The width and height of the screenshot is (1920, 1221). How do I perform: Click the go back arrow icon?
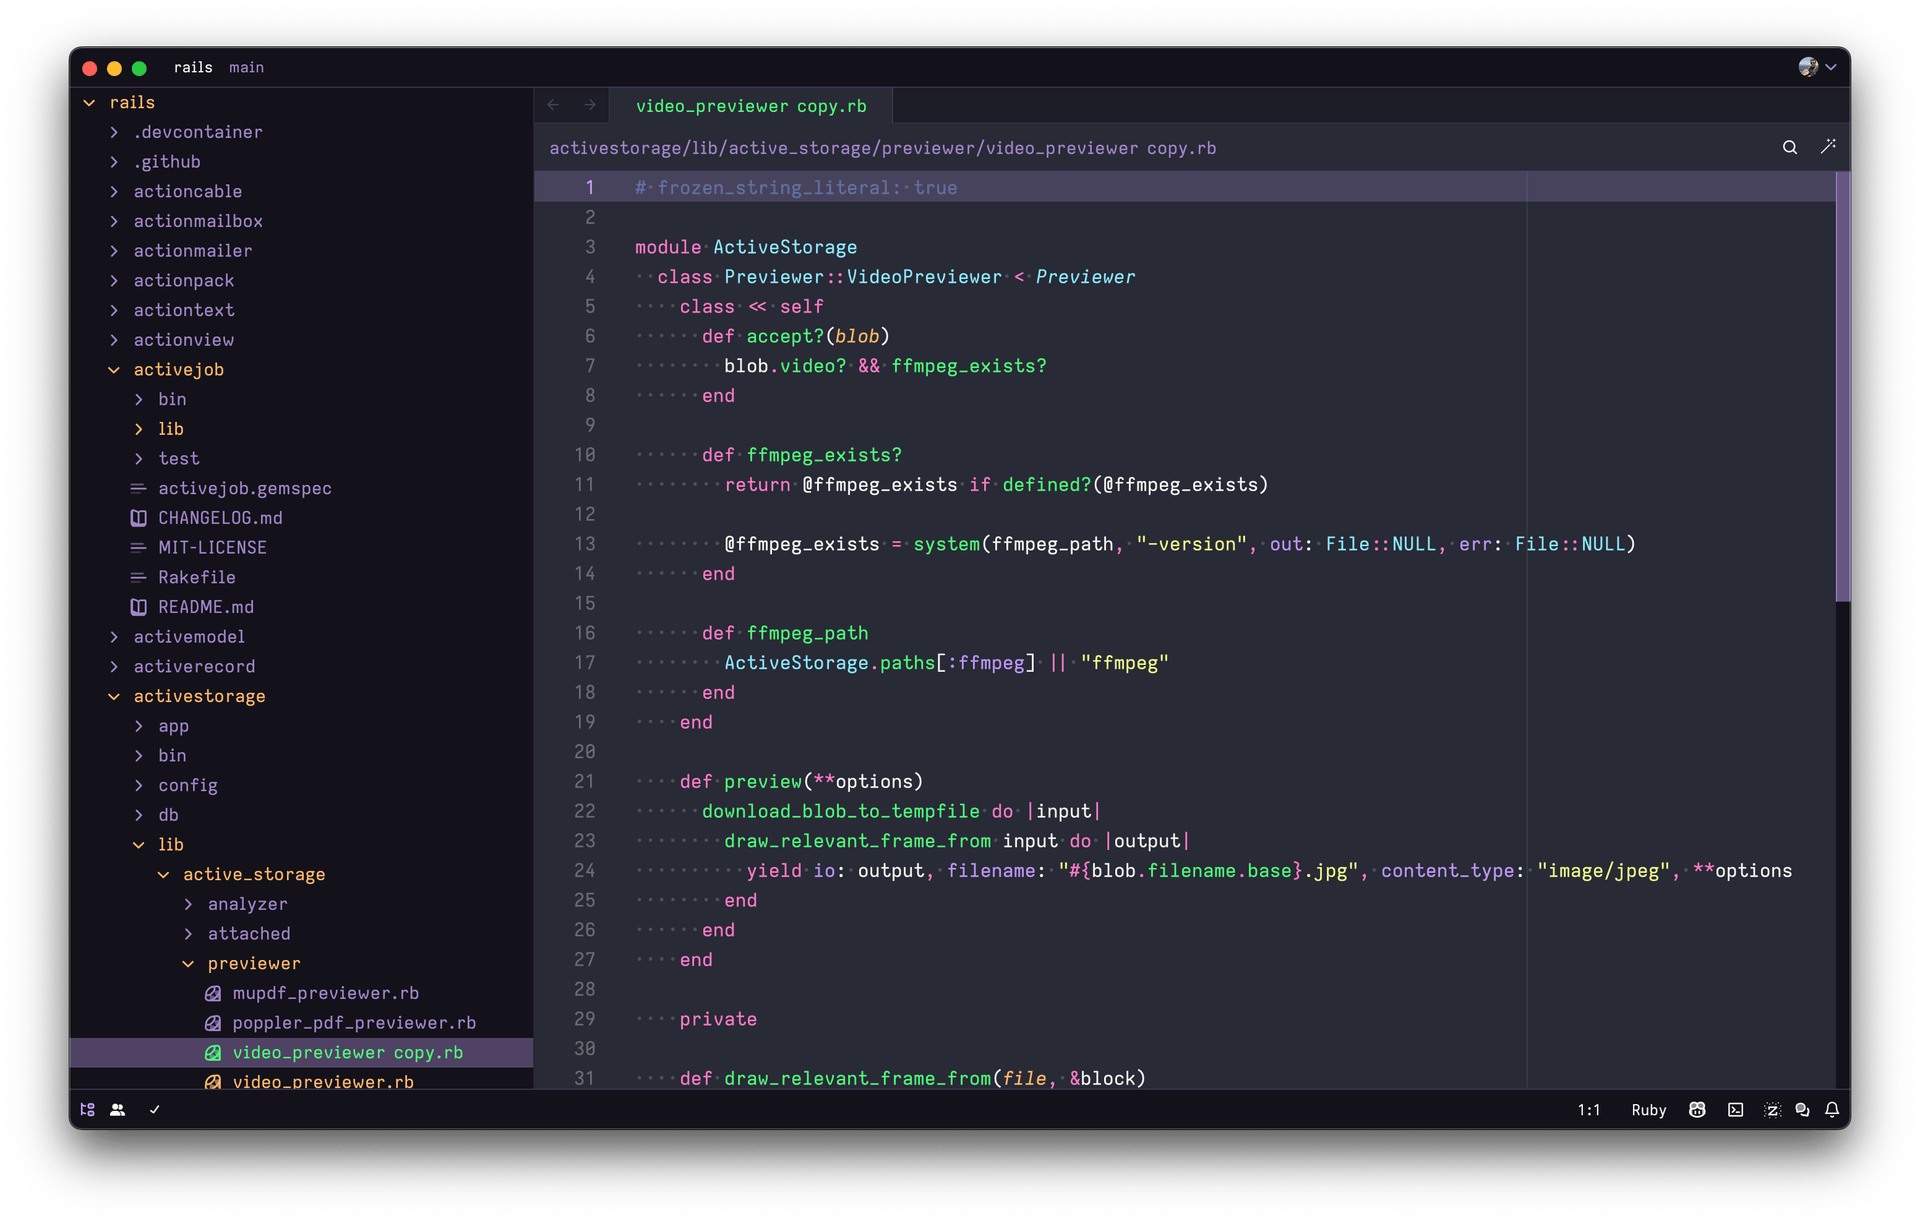tap(553, 105)
